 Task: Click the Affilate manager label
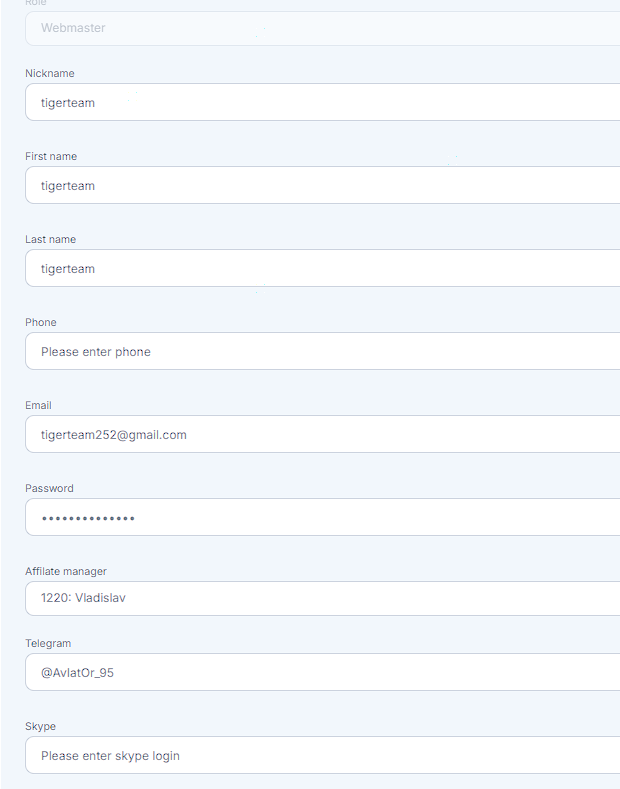66,572
